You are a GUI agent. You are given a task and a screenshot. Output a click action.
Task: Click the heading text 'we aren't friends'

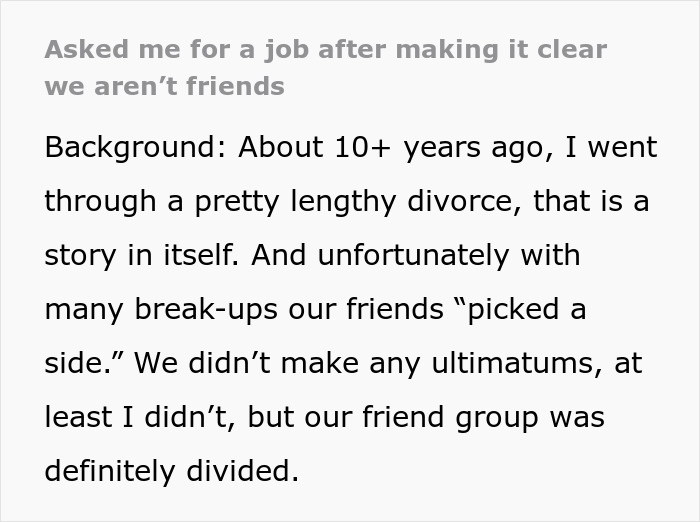164,86
